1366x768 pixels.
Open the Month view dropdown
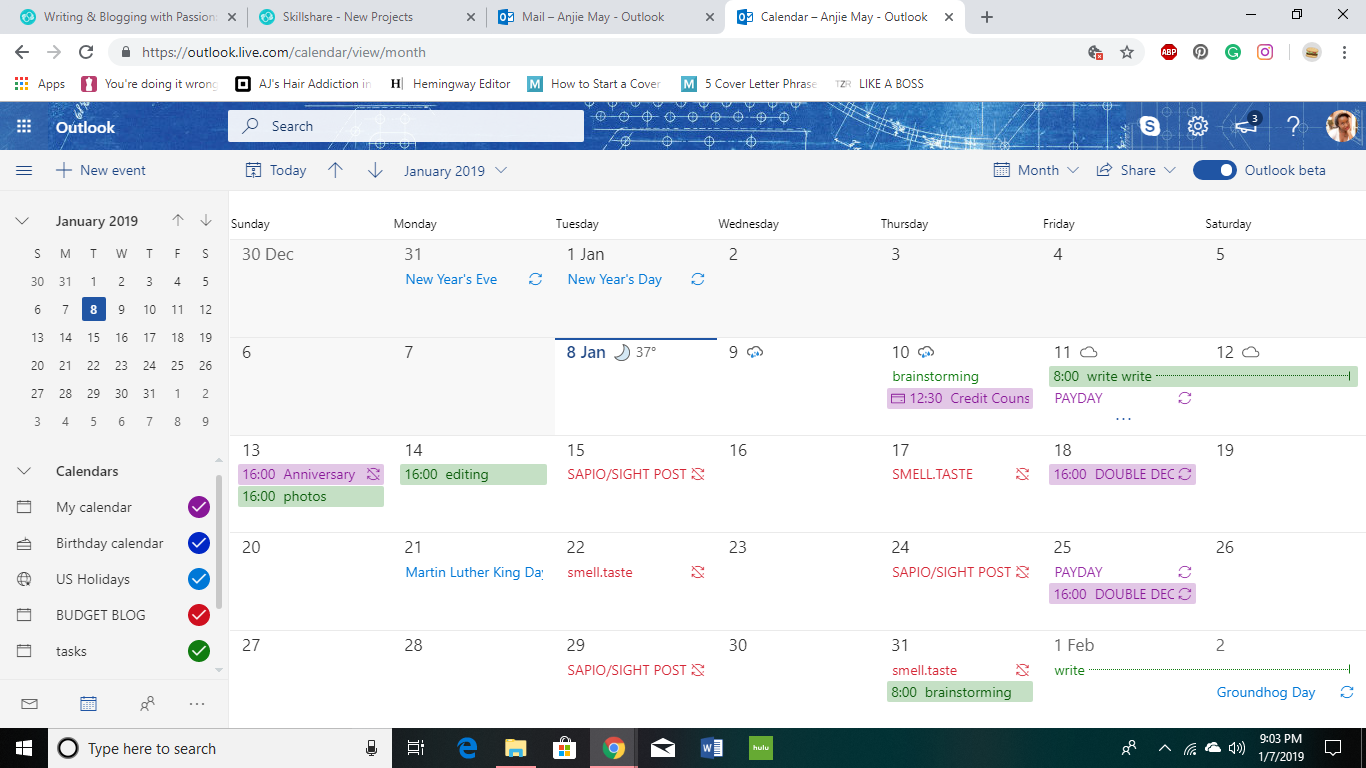coord(1036,170)
